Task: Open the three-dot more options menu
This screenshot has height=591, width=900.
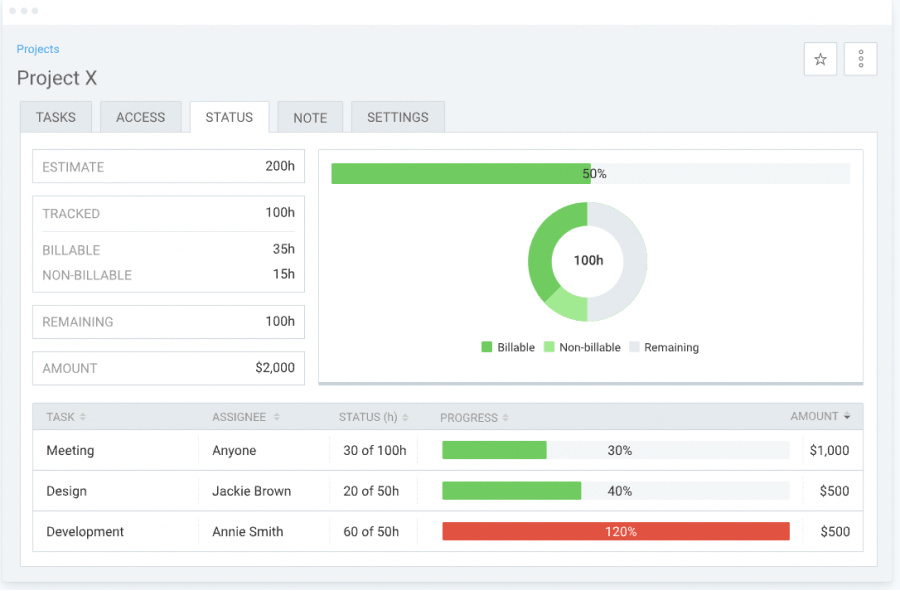Action: tap(860, 59)
